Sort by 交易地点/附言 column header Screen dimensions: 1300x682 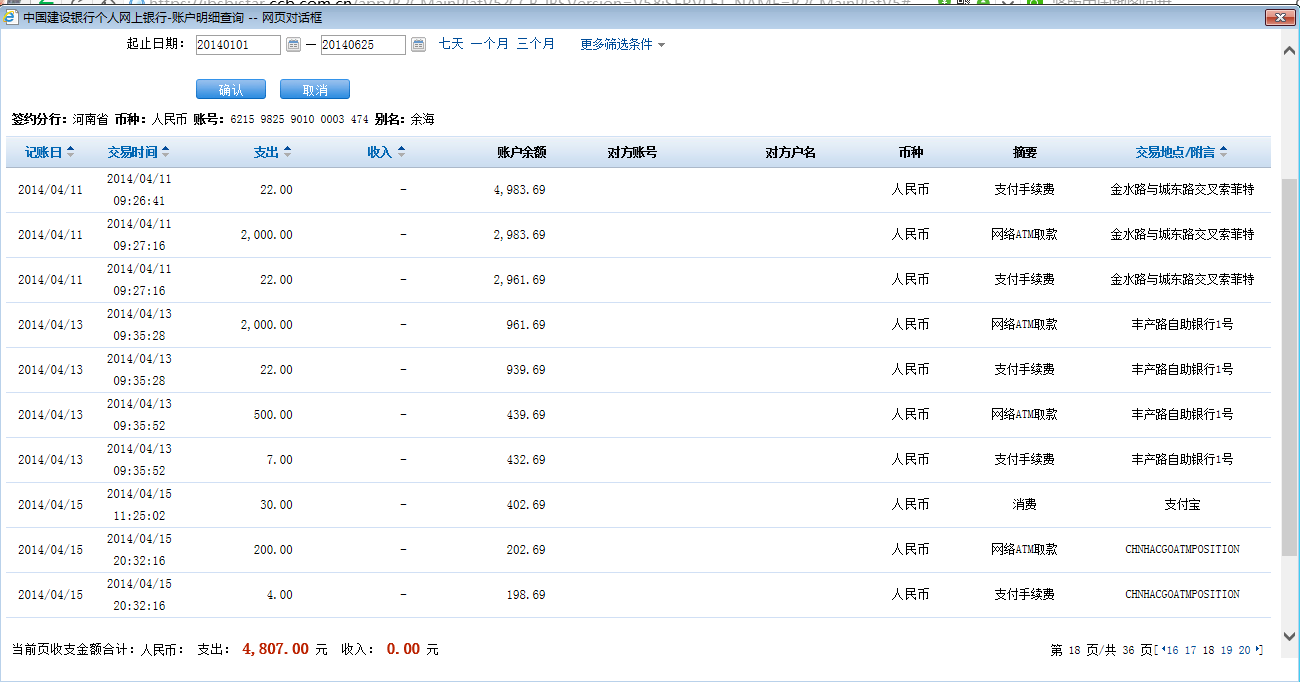point(1180,152)
